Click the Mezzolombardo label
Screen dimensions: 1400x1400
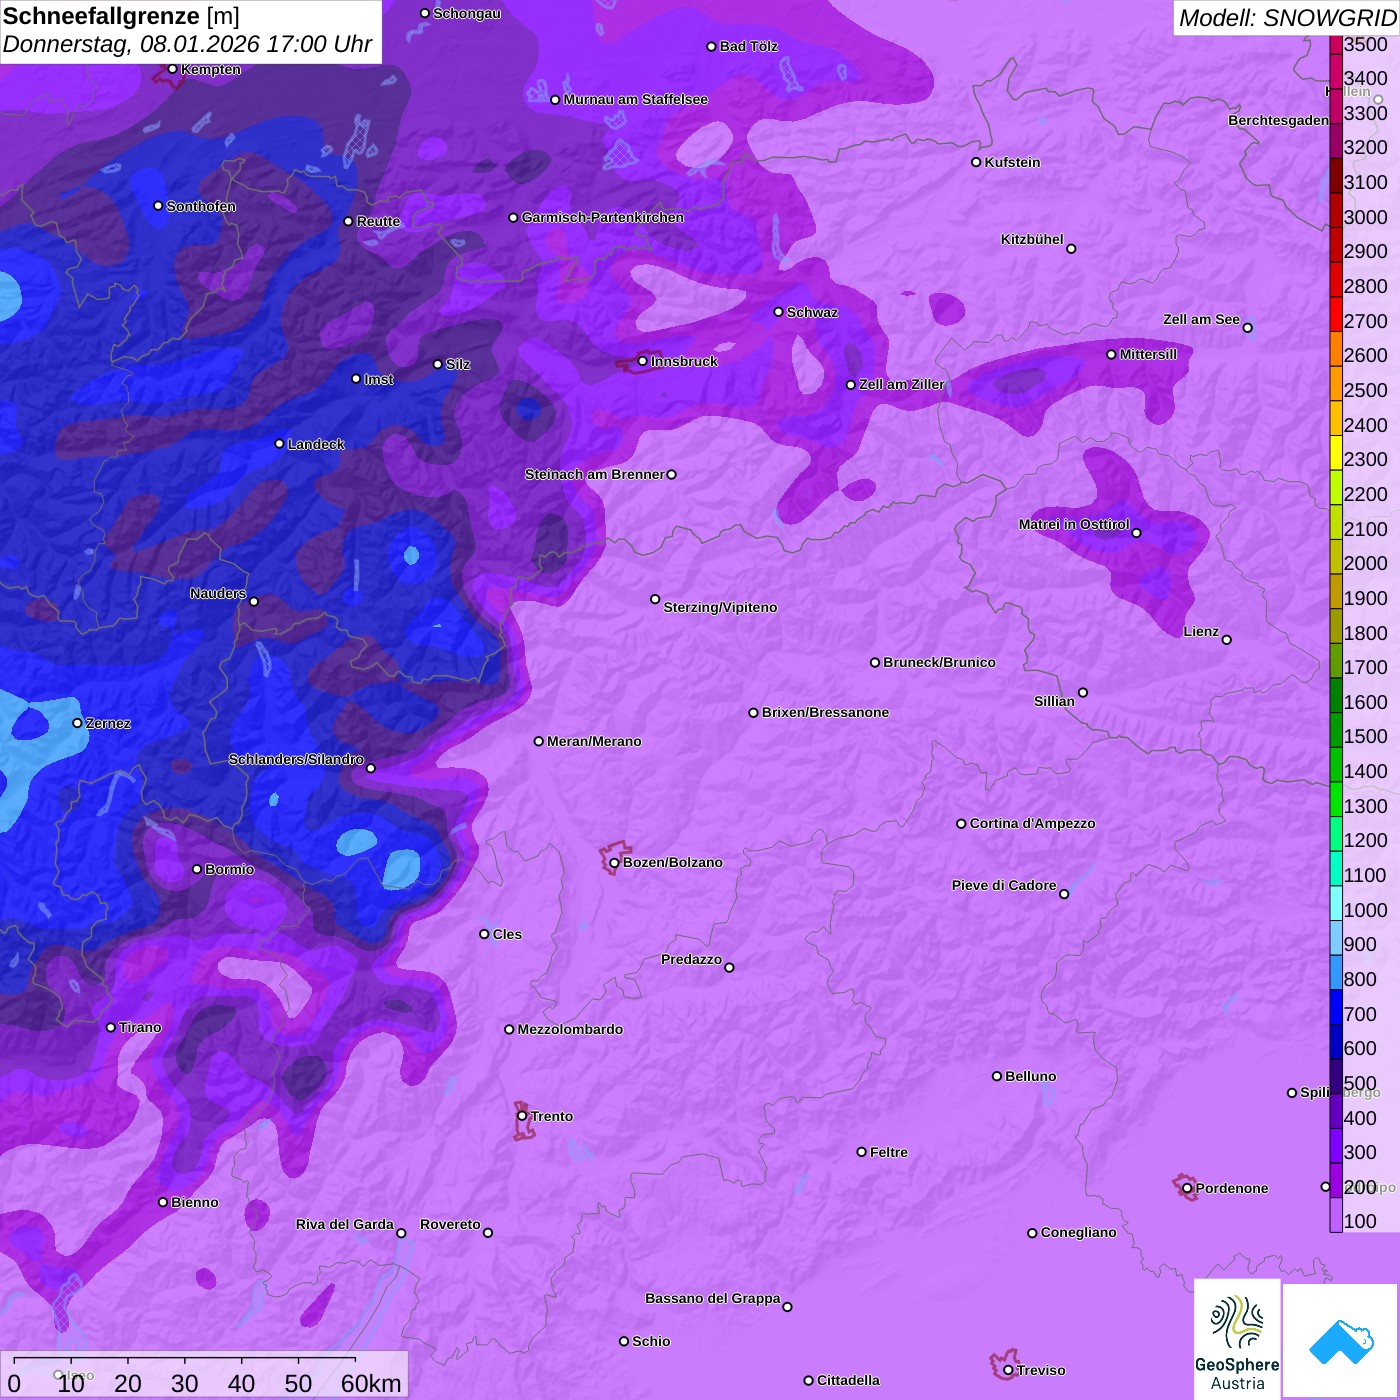[570, 1029]
